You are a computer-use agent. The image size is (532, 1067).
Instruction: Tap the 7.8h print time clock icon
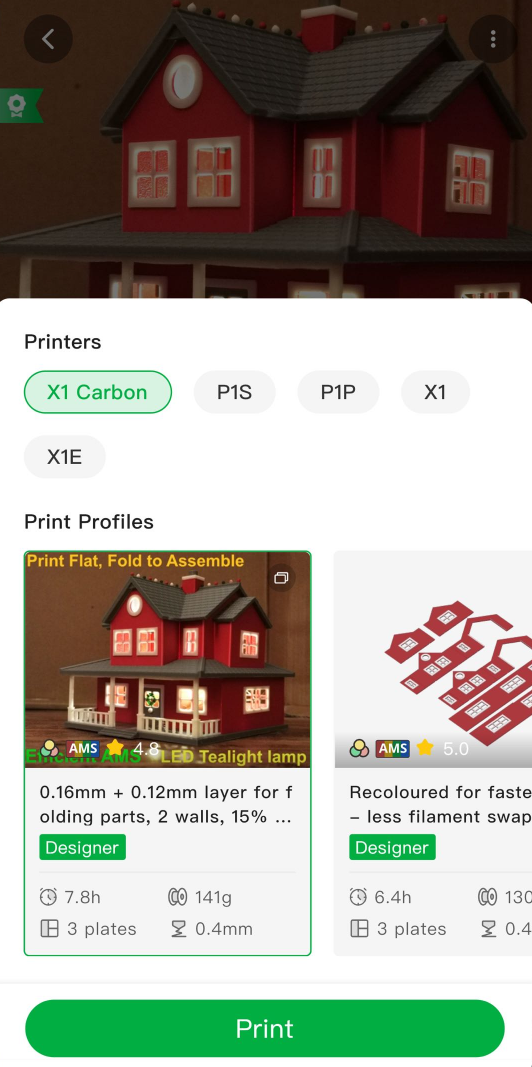[48, 898]
